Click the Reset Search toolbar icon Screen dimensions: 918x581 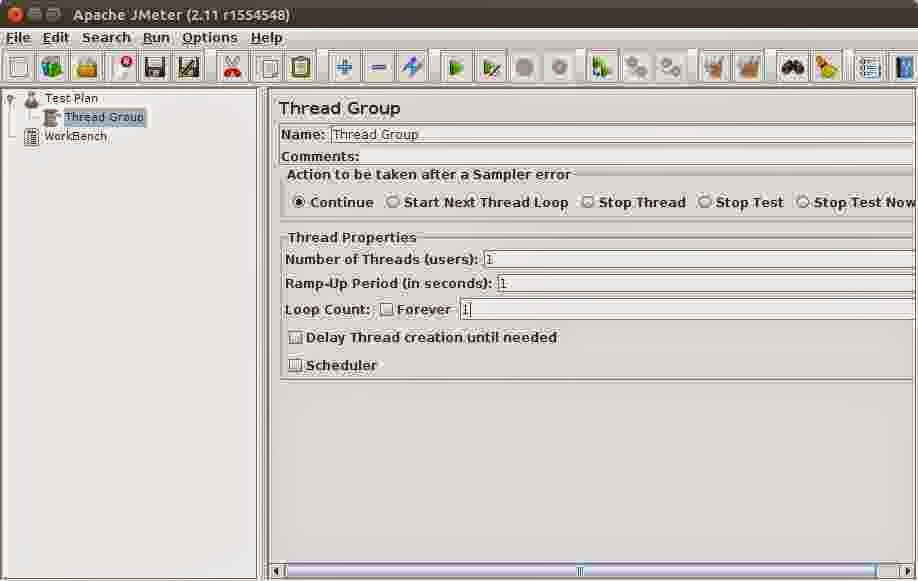[x=827, y=68]
